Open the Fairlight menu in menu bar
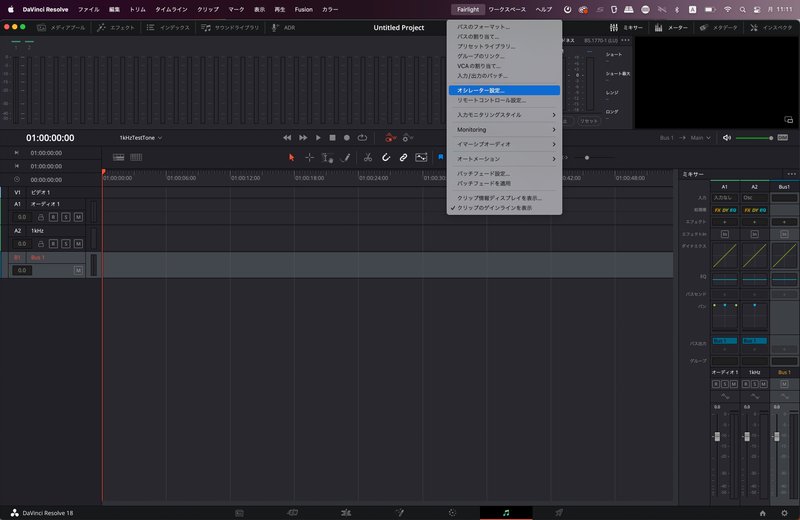This screenshot has height=520, width=800. coord(468,9)
